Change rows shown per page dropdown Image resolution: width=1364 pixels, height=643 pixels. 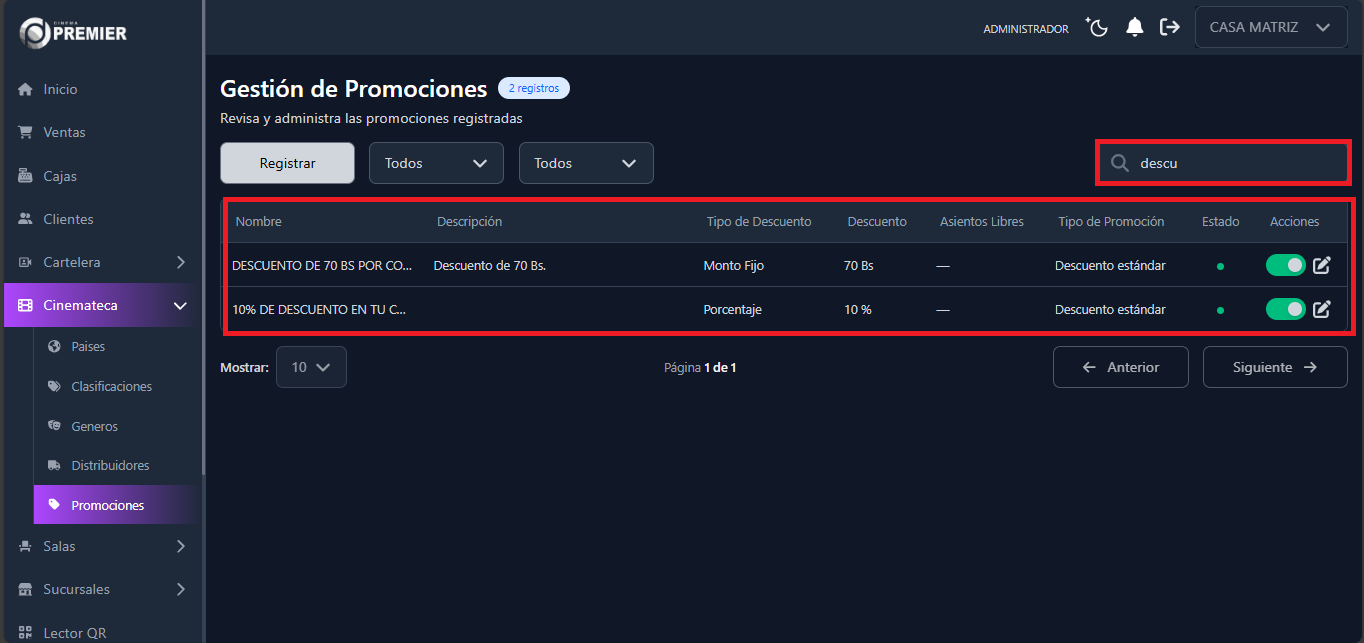point(311,367)
